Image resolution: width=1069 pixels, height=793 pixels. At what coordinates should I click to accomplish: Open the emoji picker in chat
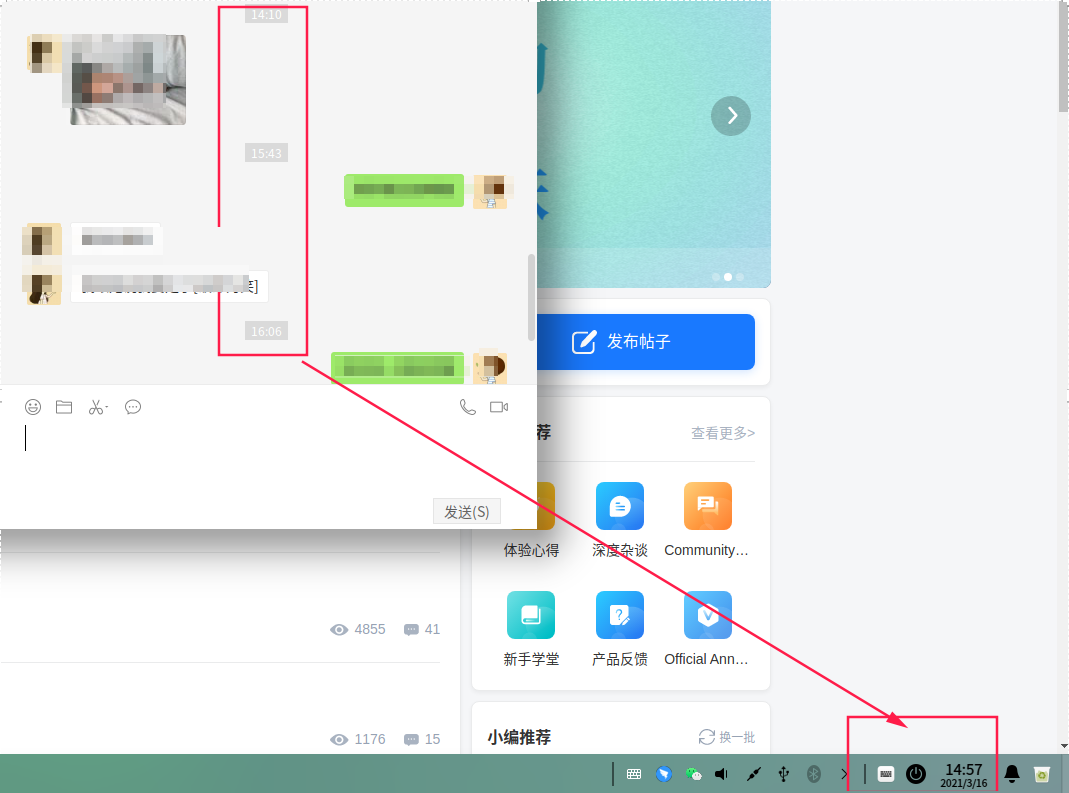pos(33,407)
